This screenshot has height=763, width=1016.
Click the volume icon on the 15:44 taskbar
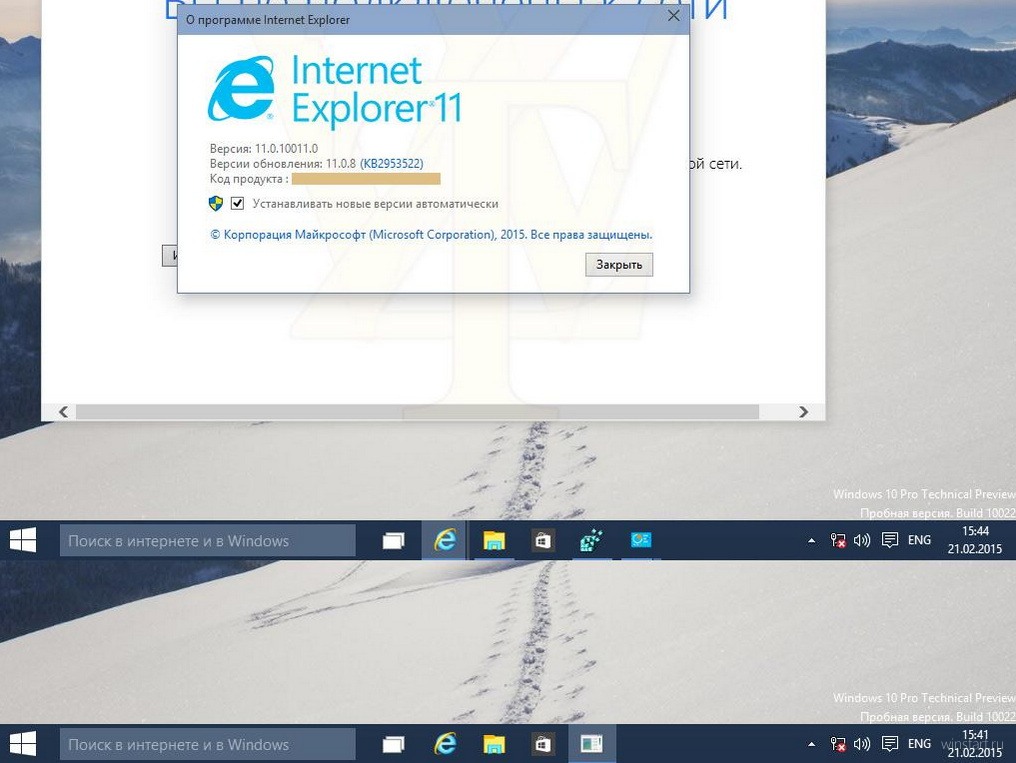(x=862, y=540)
